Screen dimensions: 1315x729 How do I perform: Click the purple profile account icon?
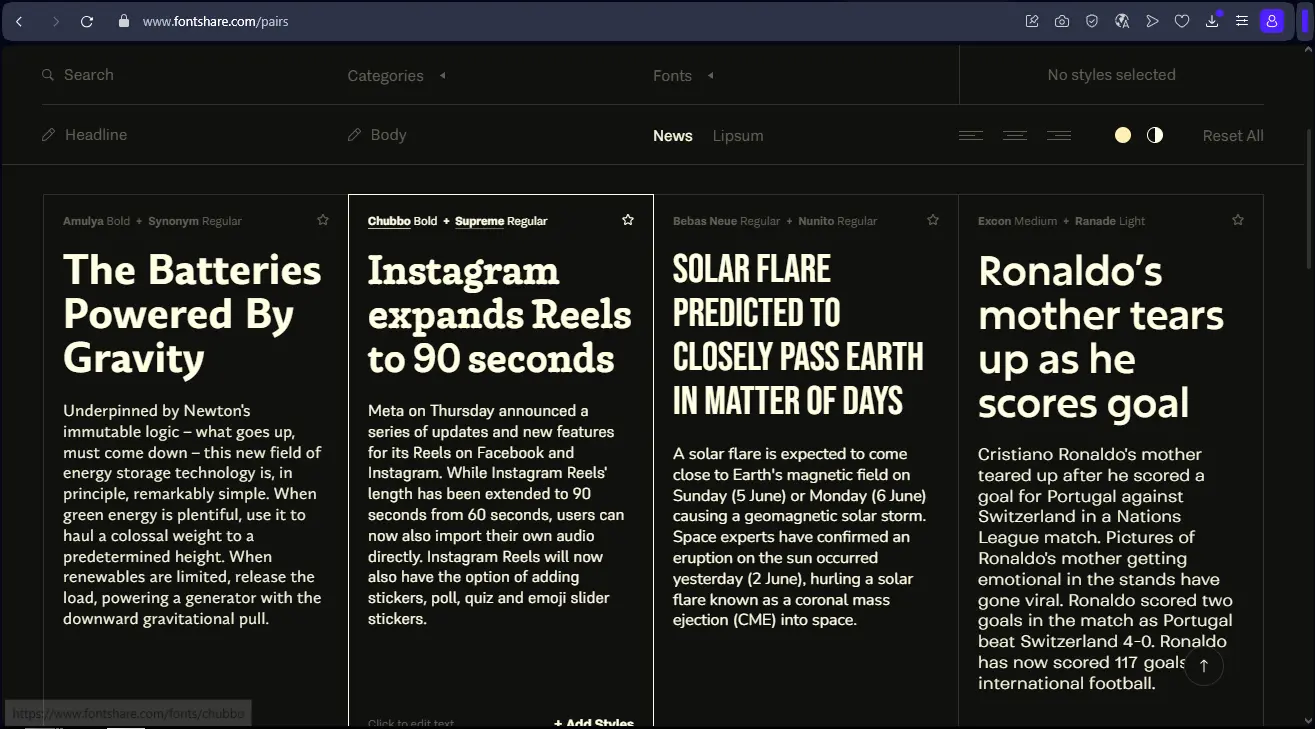tap(1272, 21)
